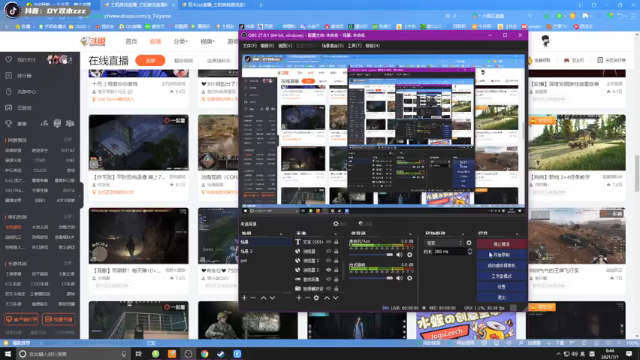
Task: Toggle visibility of the video capture device source
Action: point(329,289)
